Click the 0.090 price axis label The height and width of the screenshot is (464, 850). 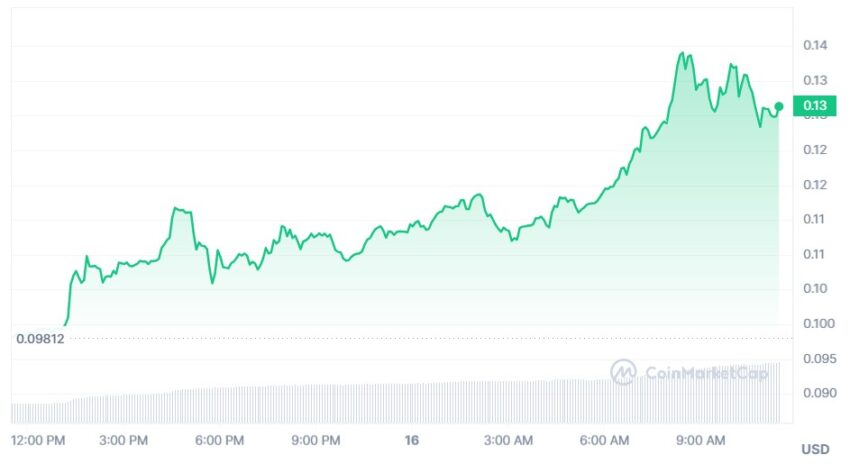click(x=820, y=393)
